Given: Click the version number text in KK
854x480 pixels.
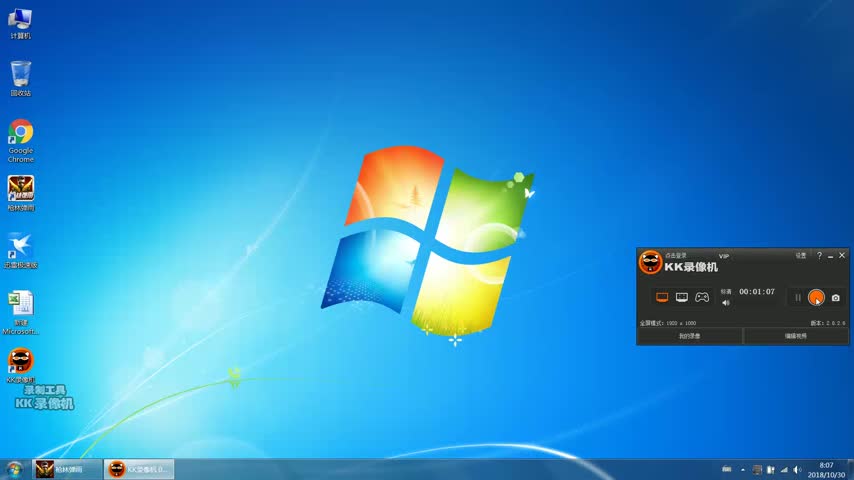Looking at the screenshot, I should [x=828, y=323].
